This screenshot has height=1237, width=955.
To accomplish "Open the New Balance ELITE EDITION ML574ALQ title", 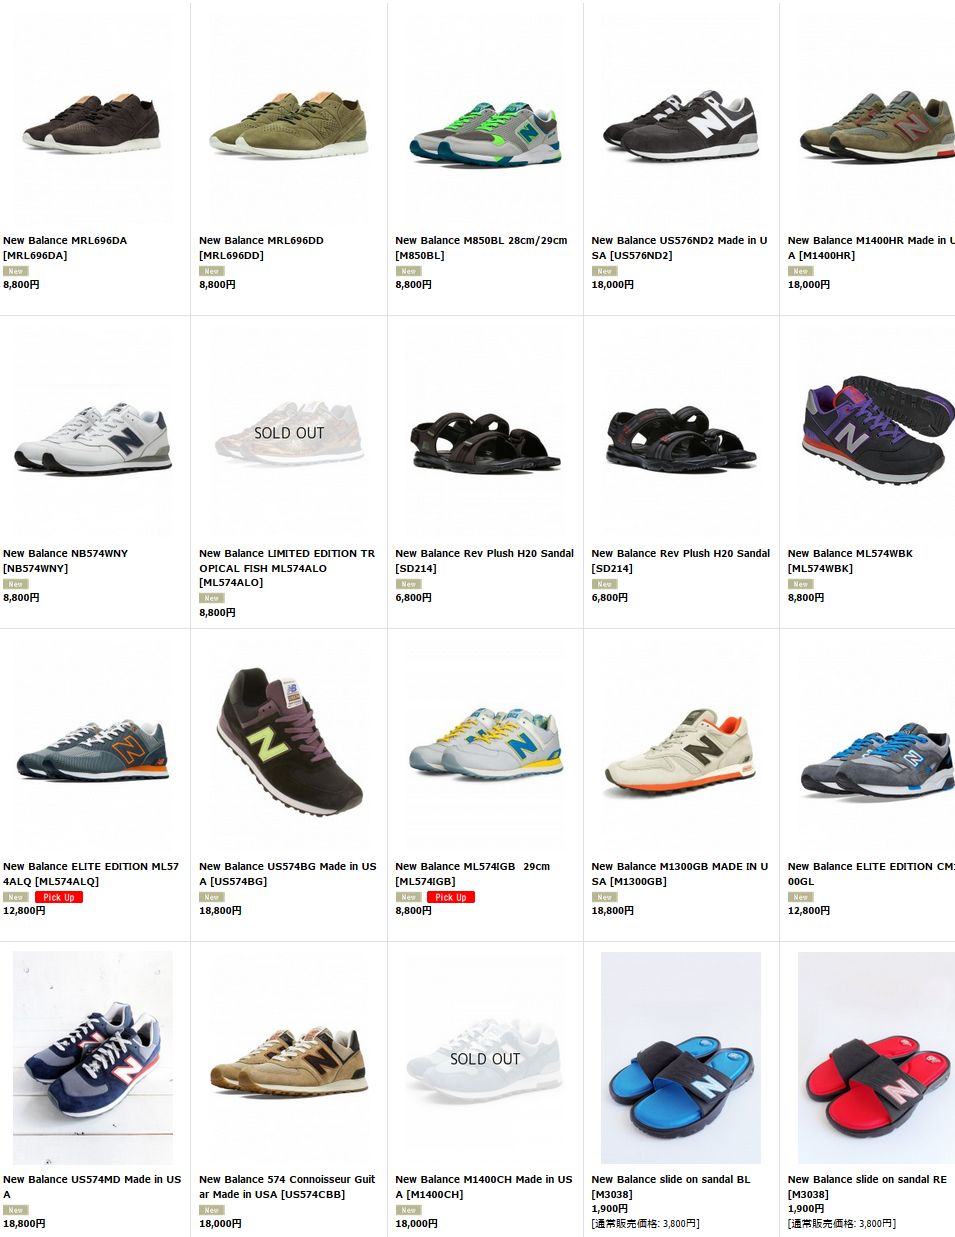I will pos(91,874).
